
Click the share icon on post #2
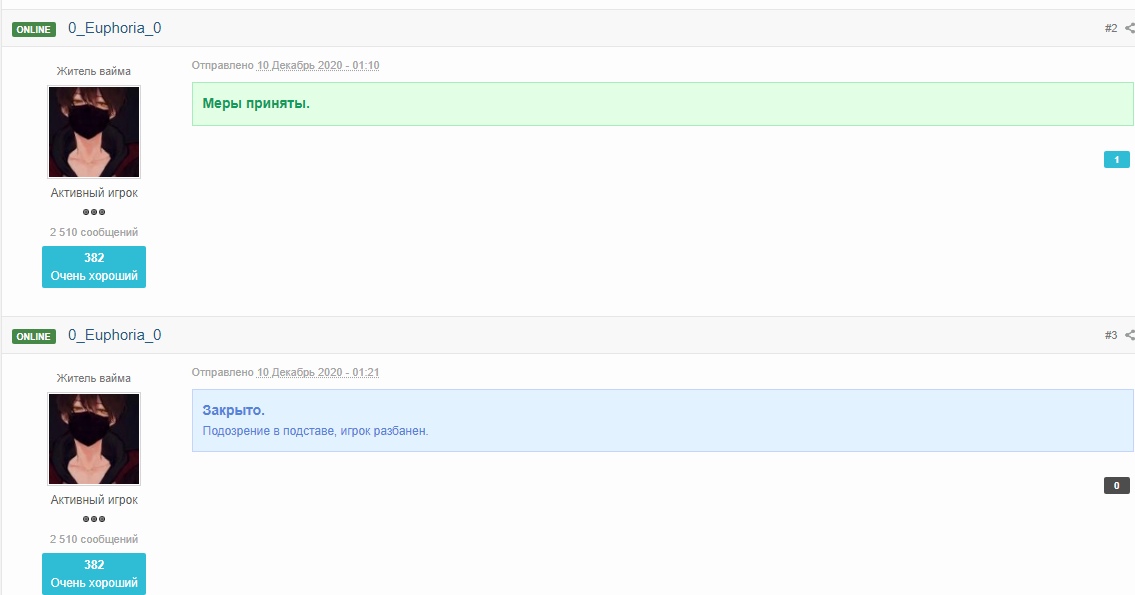pos(1129,29)
